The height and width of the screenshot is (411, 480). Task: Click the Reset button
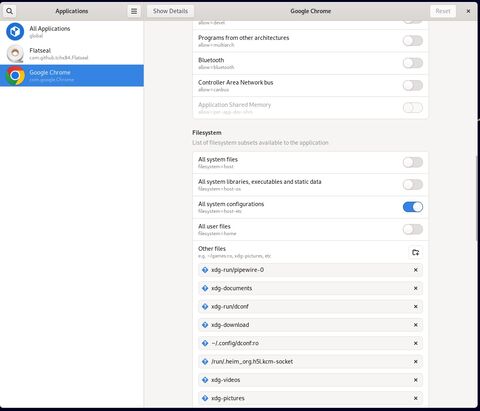pyautogui.click(x=443, y=11)
